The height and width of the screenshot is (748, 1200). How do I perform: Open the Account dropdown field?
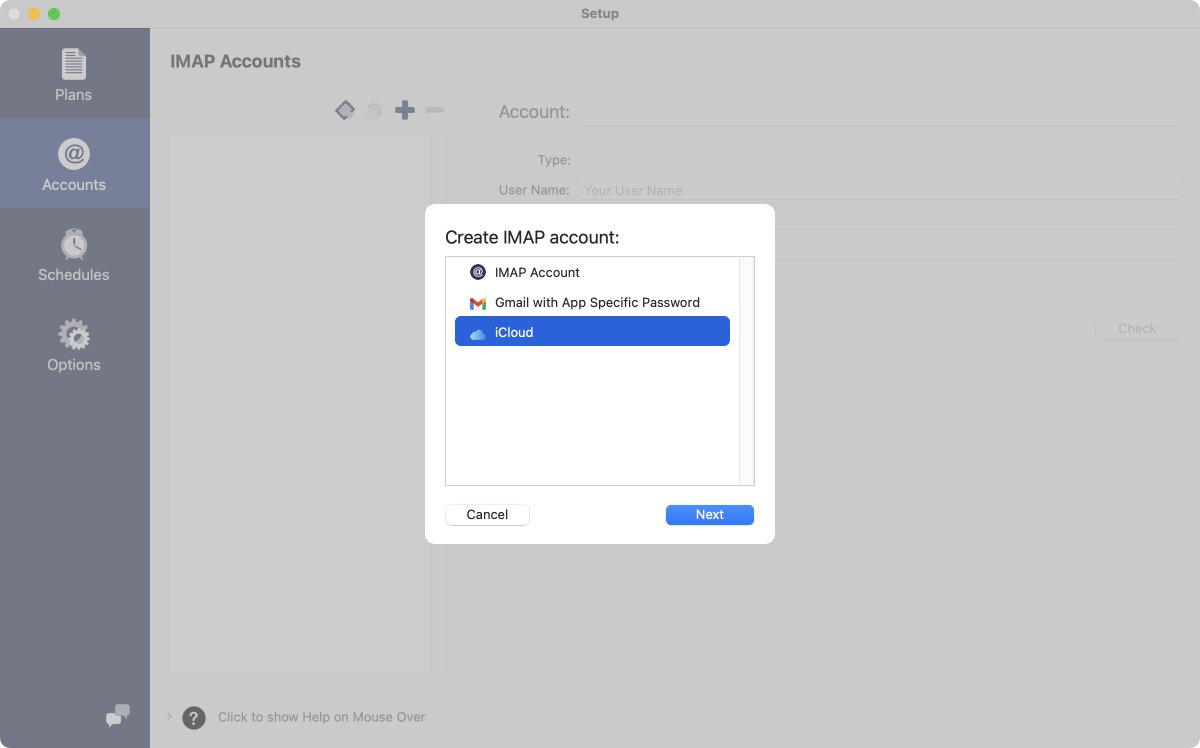pos(880,112)
